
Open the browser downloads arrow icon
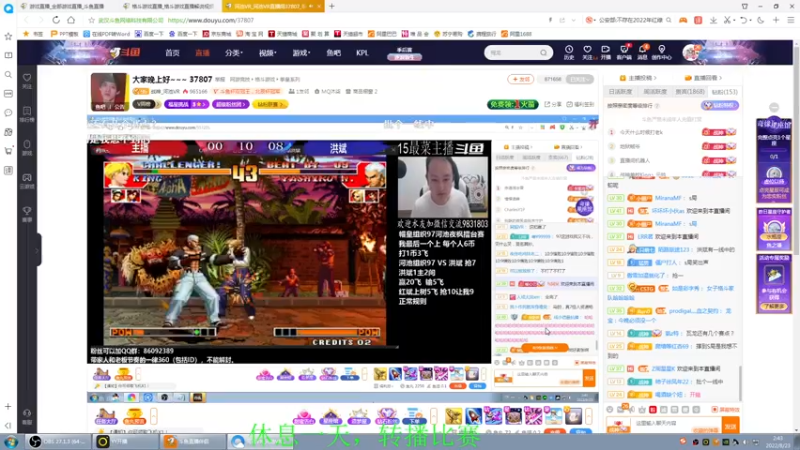pos(713,20)
